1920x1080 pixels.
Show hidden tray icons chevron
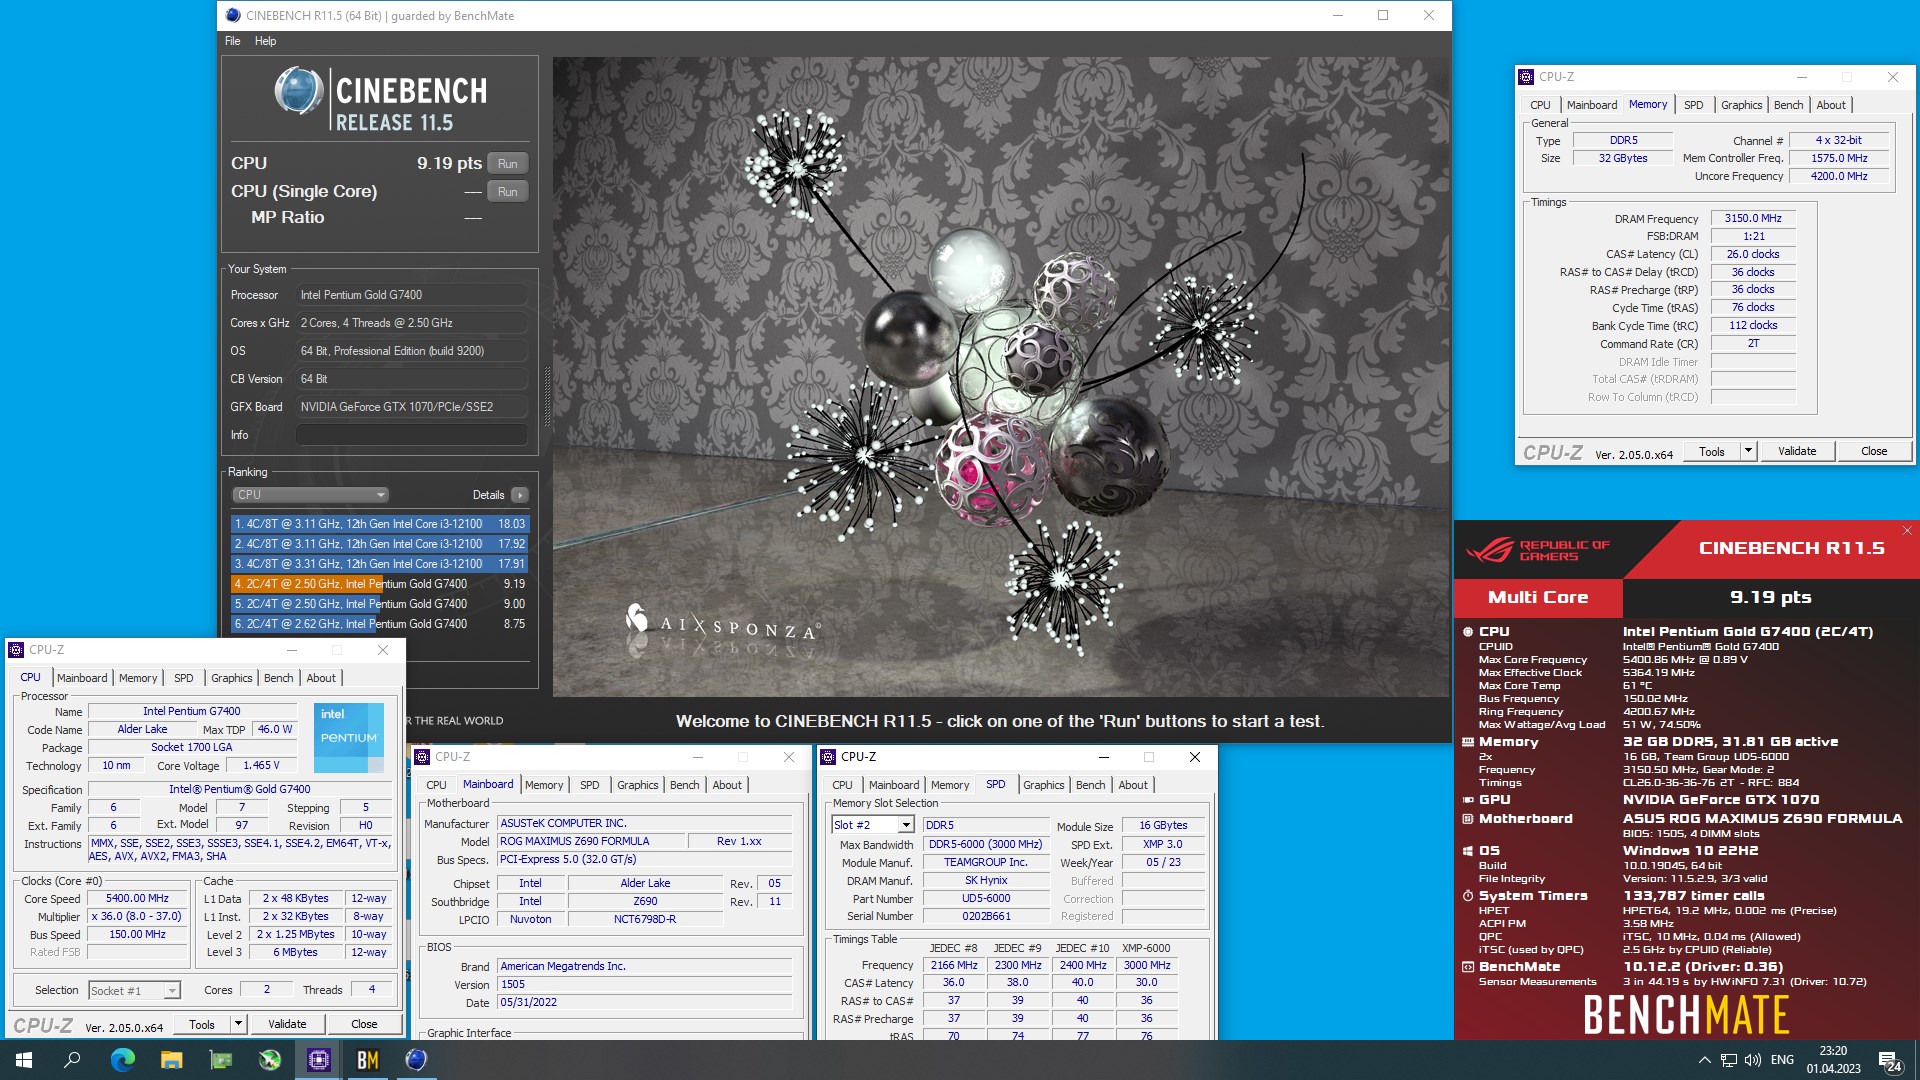point(1704,1060)
